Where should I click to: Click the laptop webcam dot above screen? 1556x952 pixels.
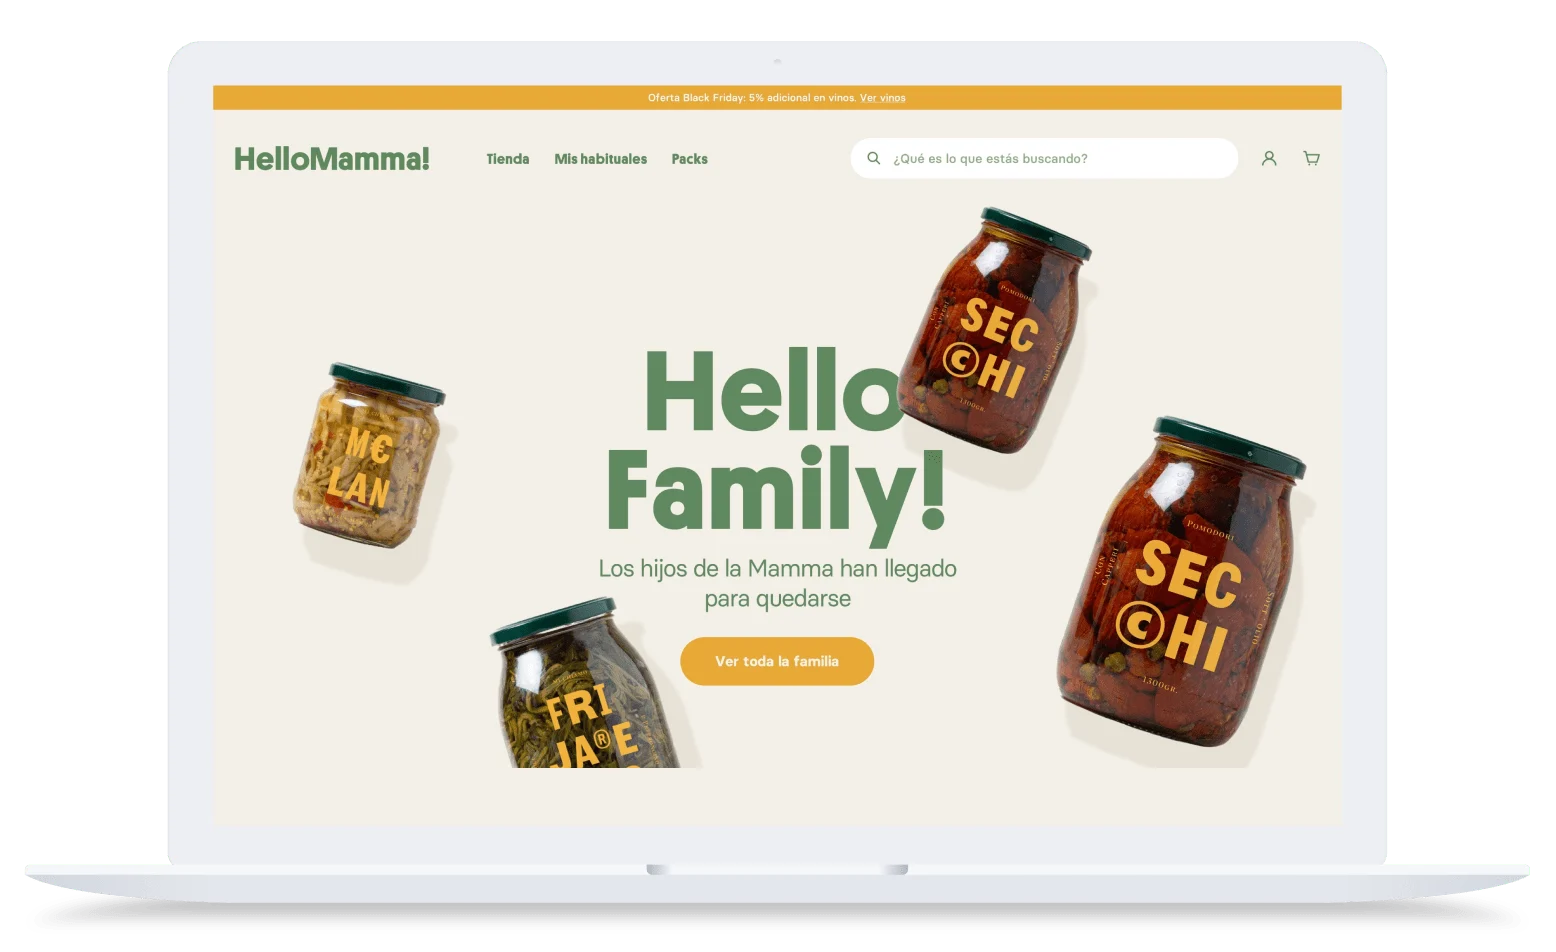777,62
